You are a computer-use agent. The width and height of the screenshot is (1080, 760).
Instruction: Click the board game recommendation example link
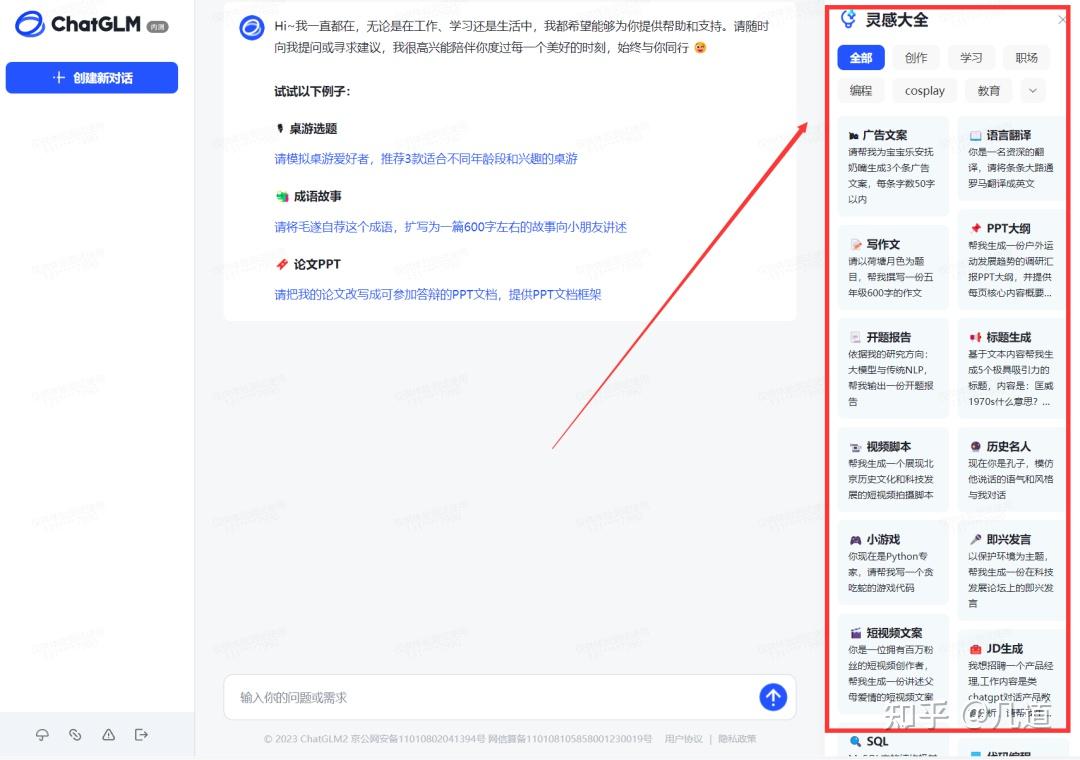click(426, 159)
